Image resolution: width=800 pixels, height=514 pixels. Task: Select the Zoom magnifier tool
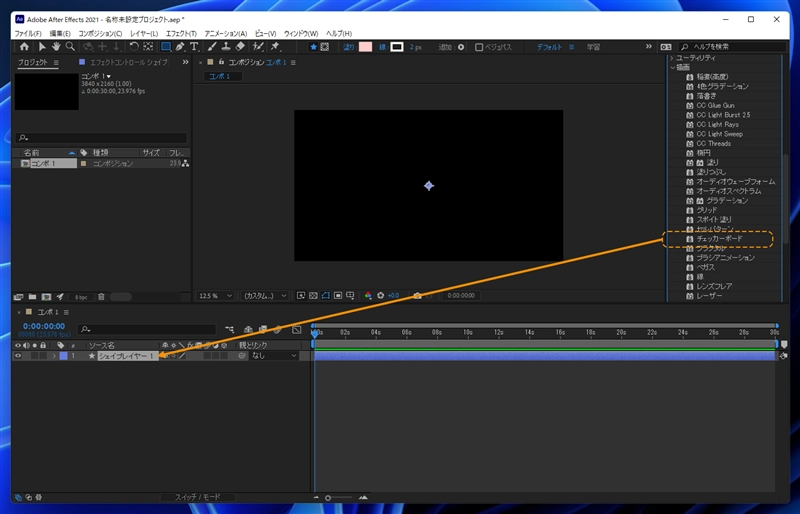click(70, 47)
